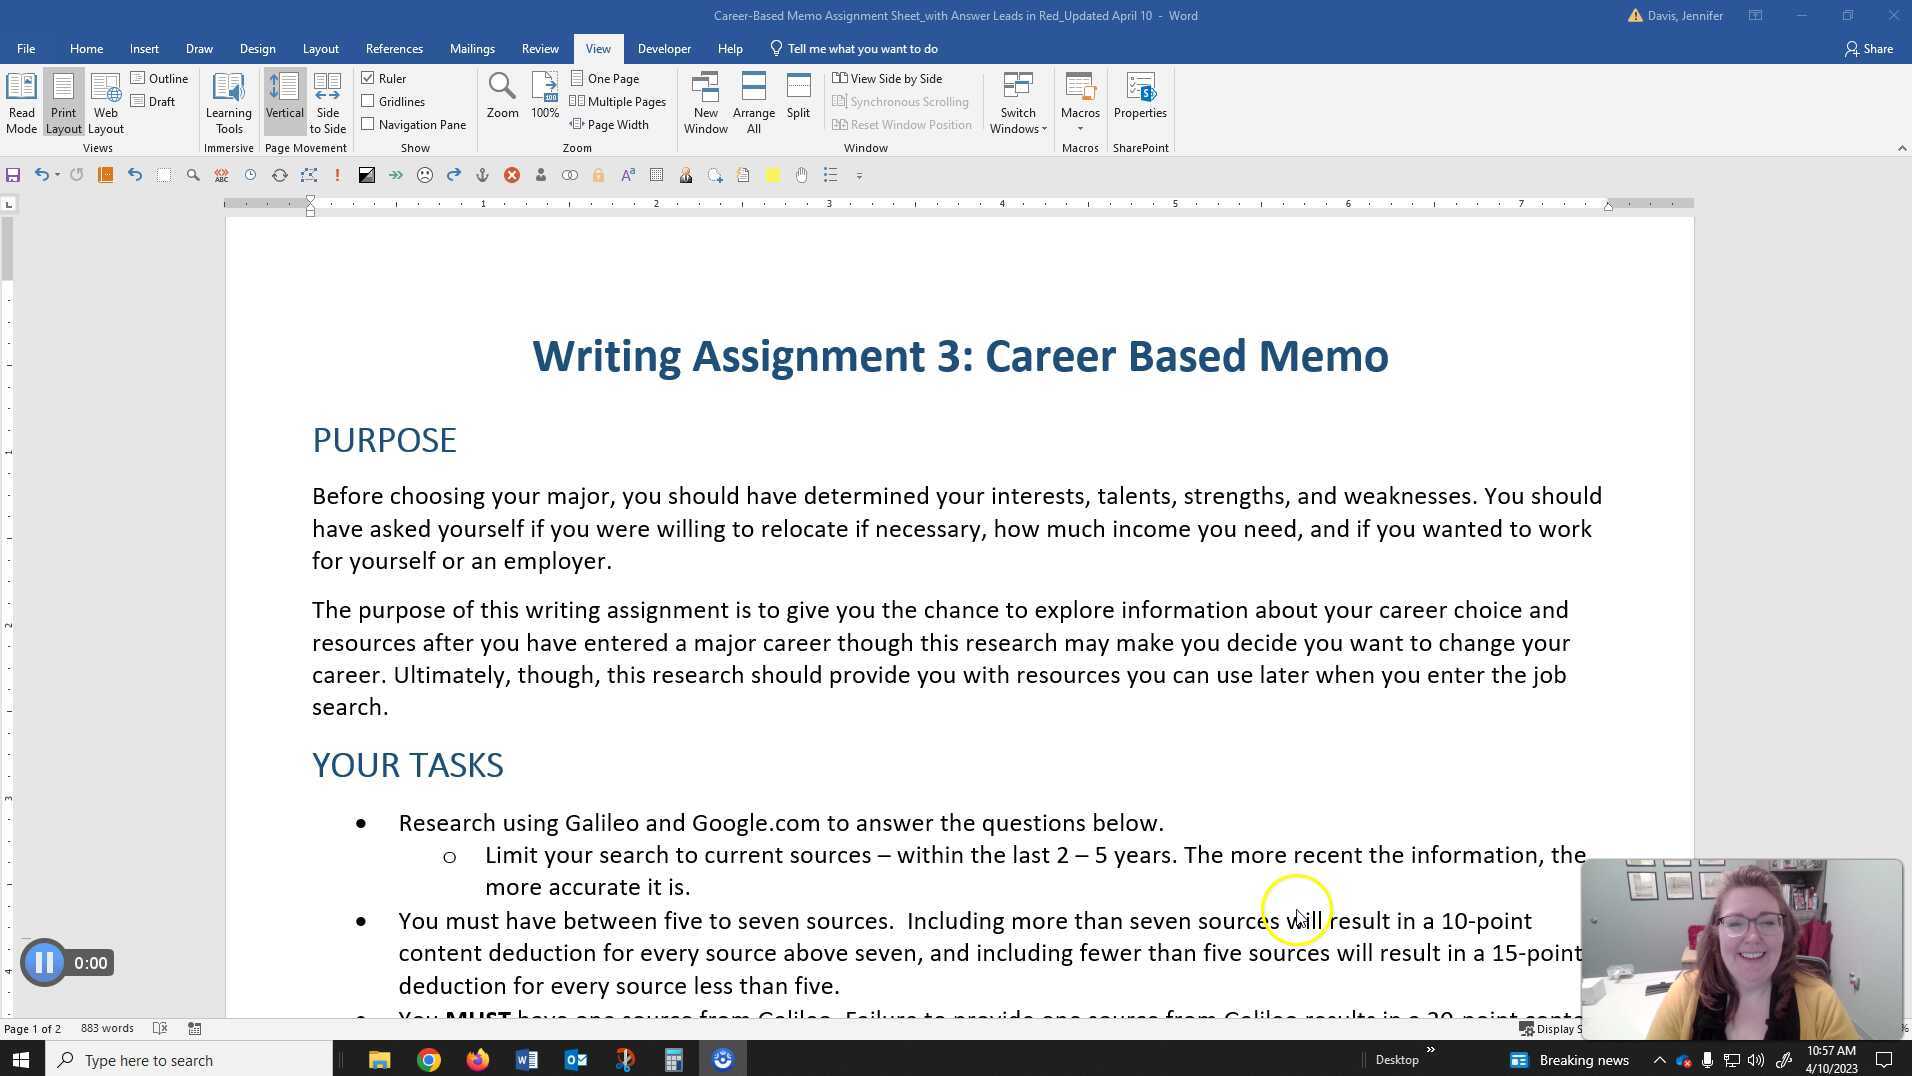Screen dimensions: 1912x1076
Task: Switch to the Review ribbon tab
Action: pos(540,48)
